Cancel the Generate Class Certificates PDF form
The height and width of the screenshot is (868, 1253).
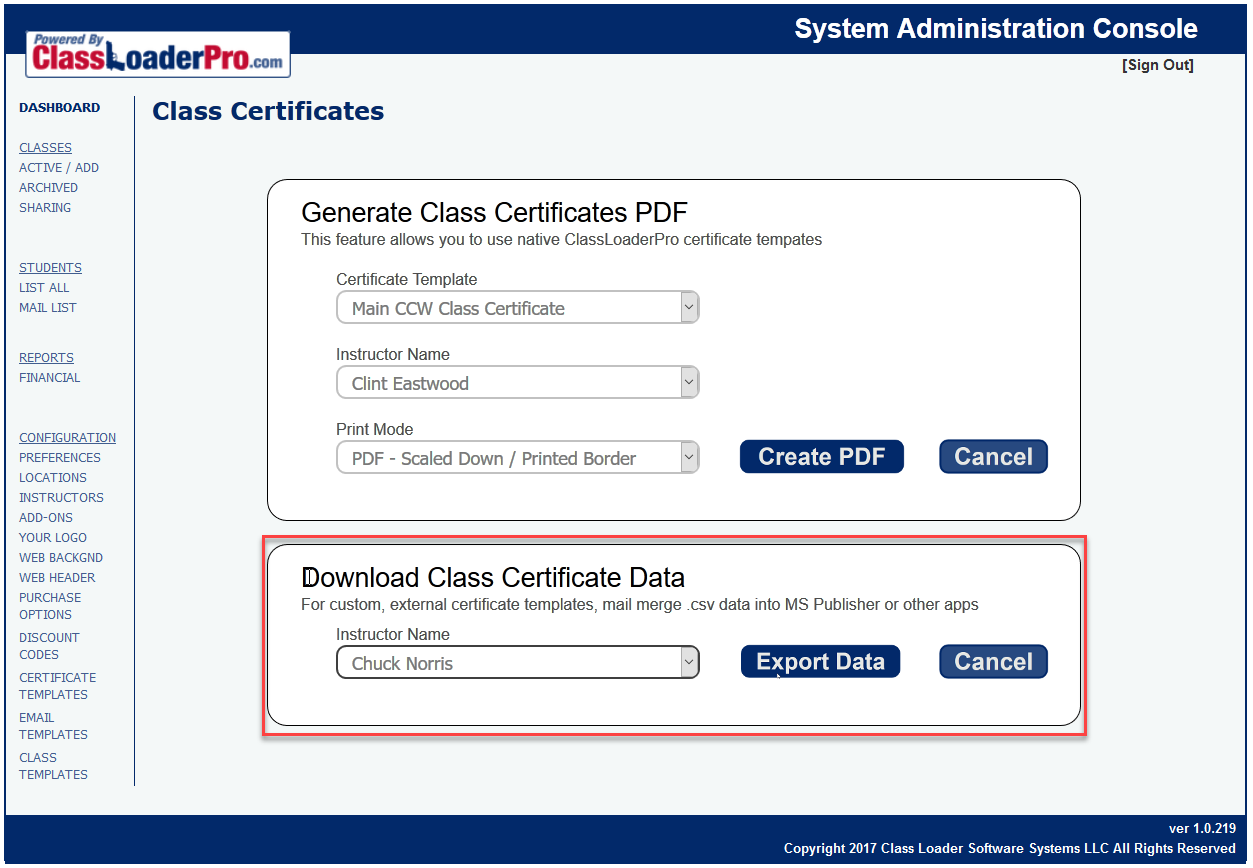coord(993,457)
